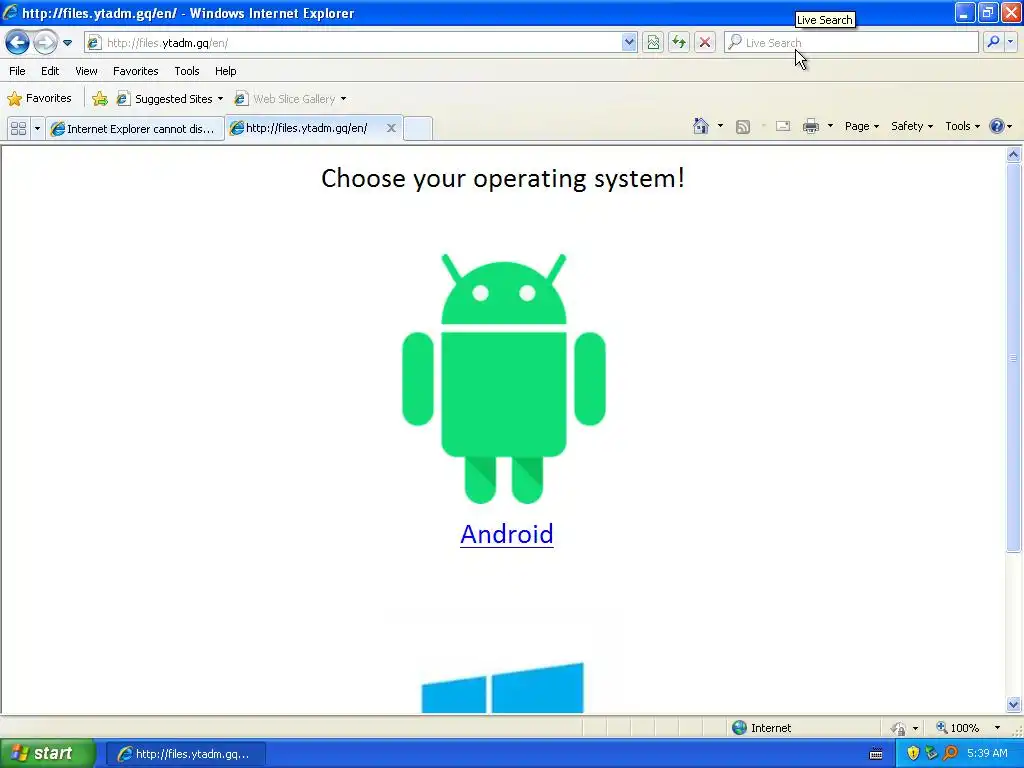
Task: Click the red Stop loading icon
Action: [705, 43]
